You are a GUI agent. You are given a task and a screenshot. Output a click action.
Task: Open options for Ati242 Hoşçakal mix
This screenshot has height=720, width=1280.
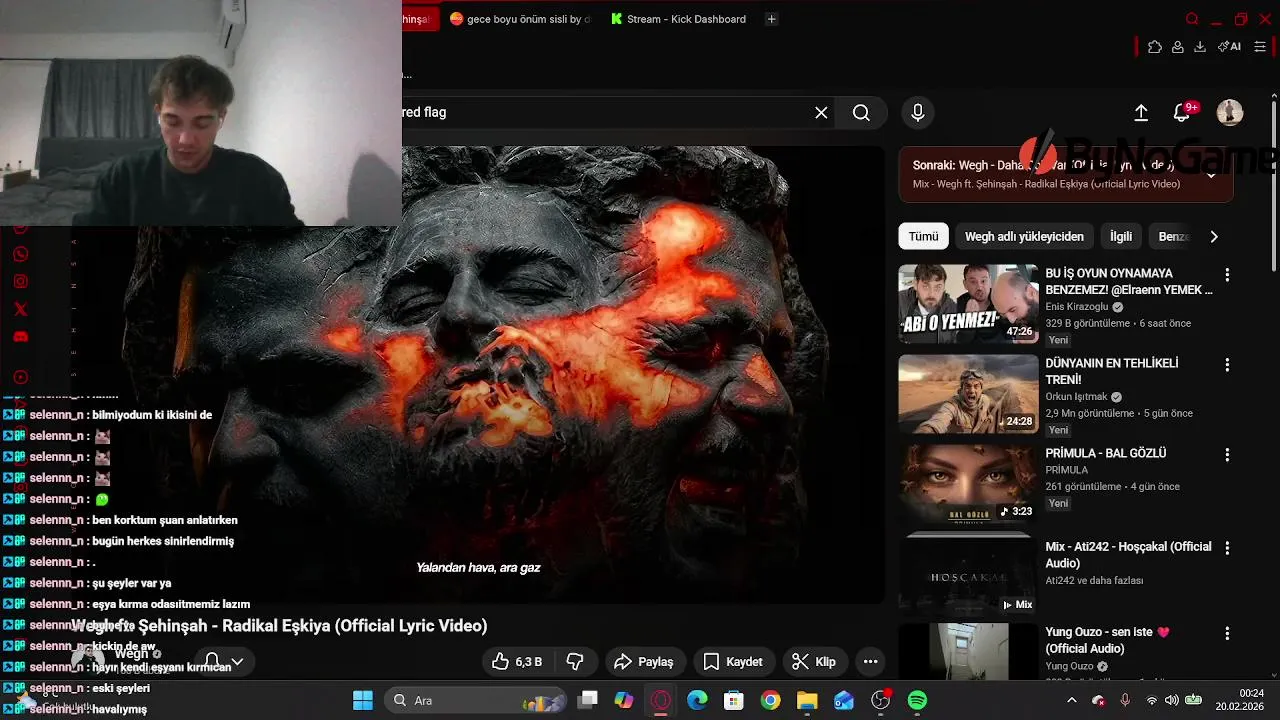[x=1227, y=548]
